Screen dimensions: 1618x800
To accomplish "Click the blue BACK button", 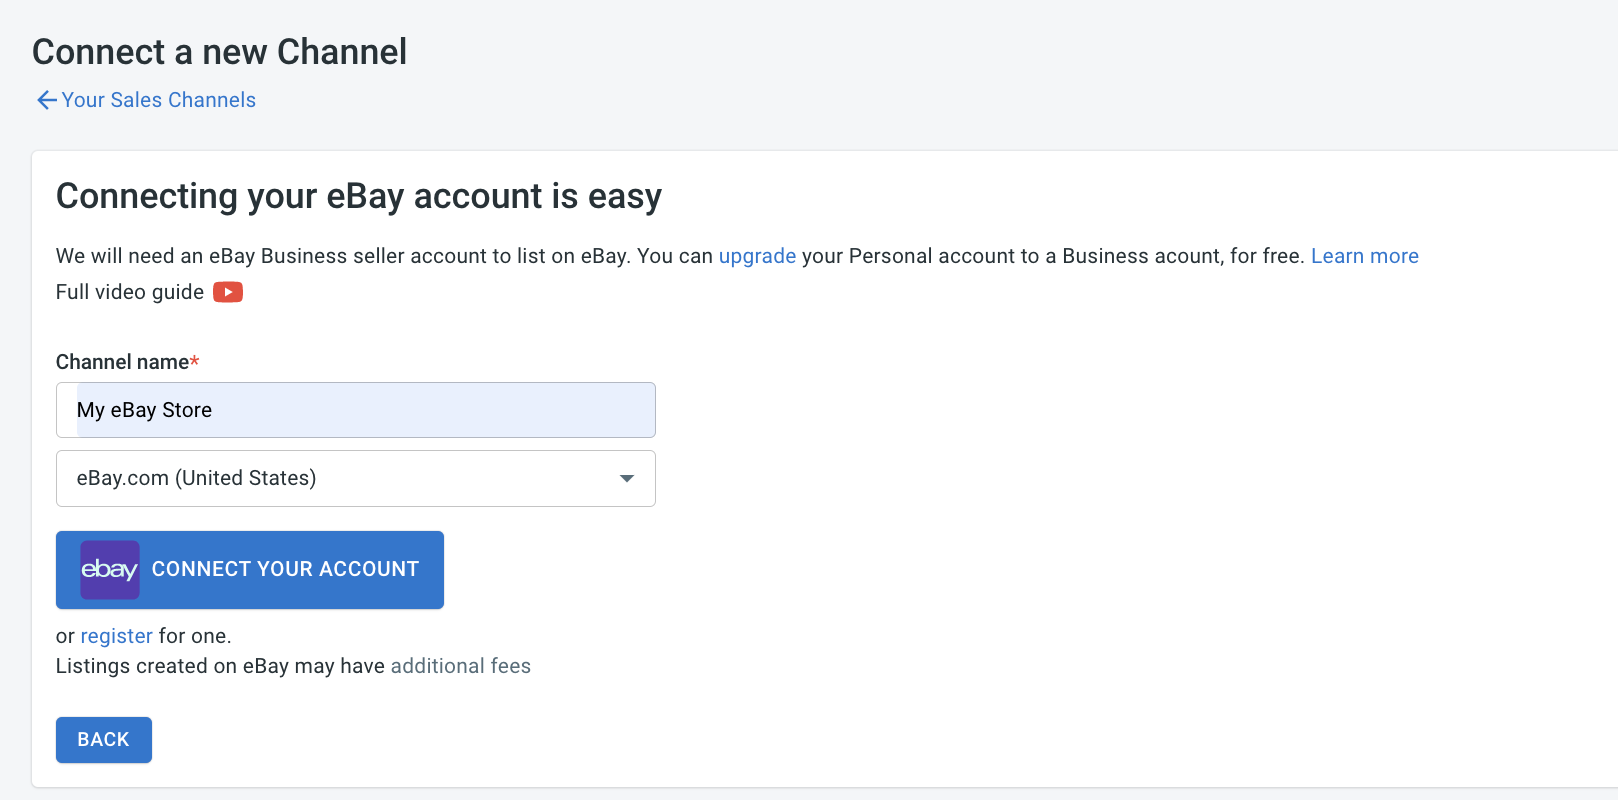I will [104, 740].
